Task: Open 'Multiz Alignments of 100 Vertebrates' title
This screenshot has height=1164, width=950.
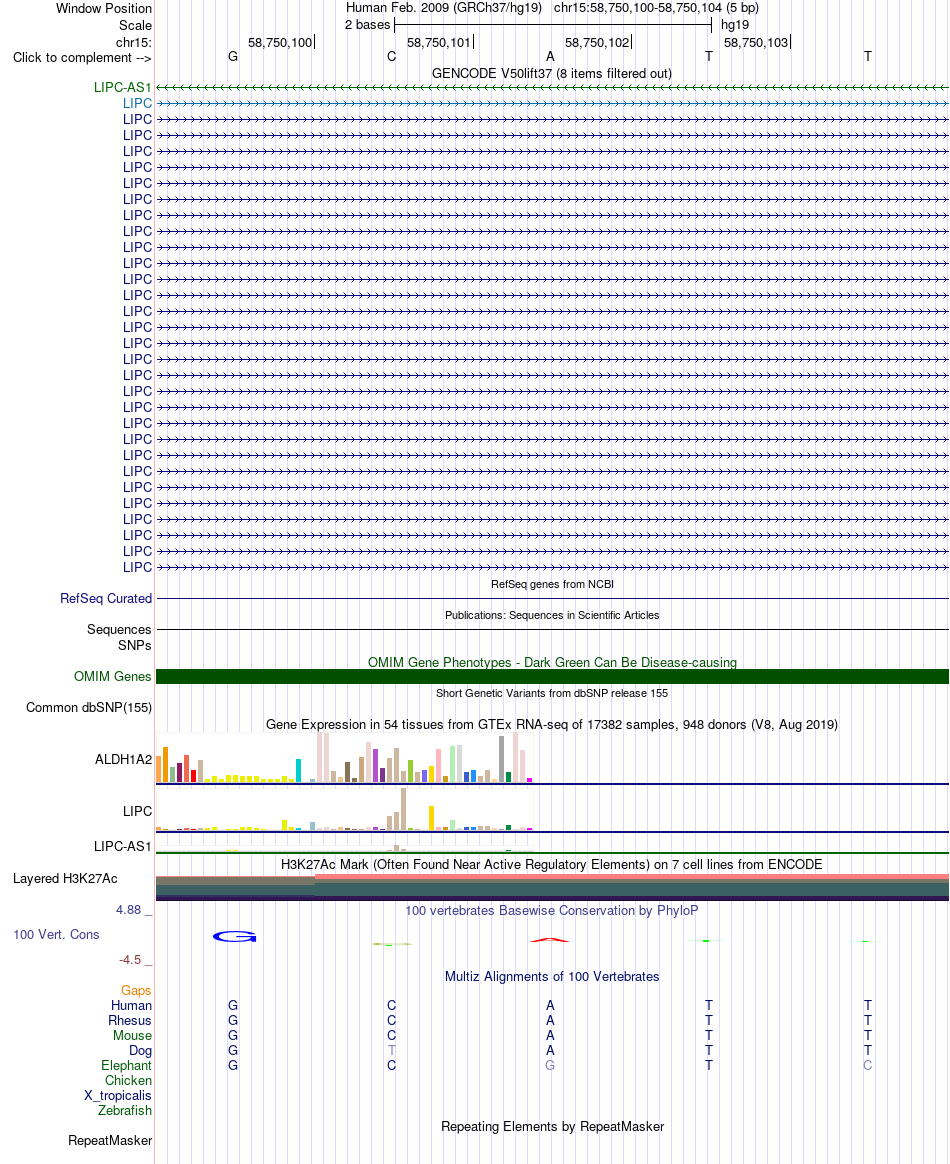Action: (552, 977)
